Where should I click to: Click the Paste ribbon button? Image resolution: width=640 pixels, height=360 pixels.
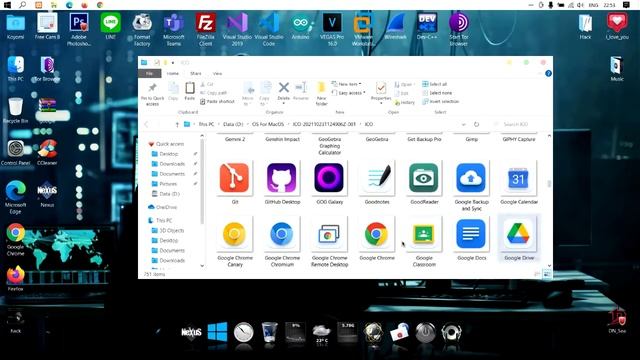coord(190,91)
